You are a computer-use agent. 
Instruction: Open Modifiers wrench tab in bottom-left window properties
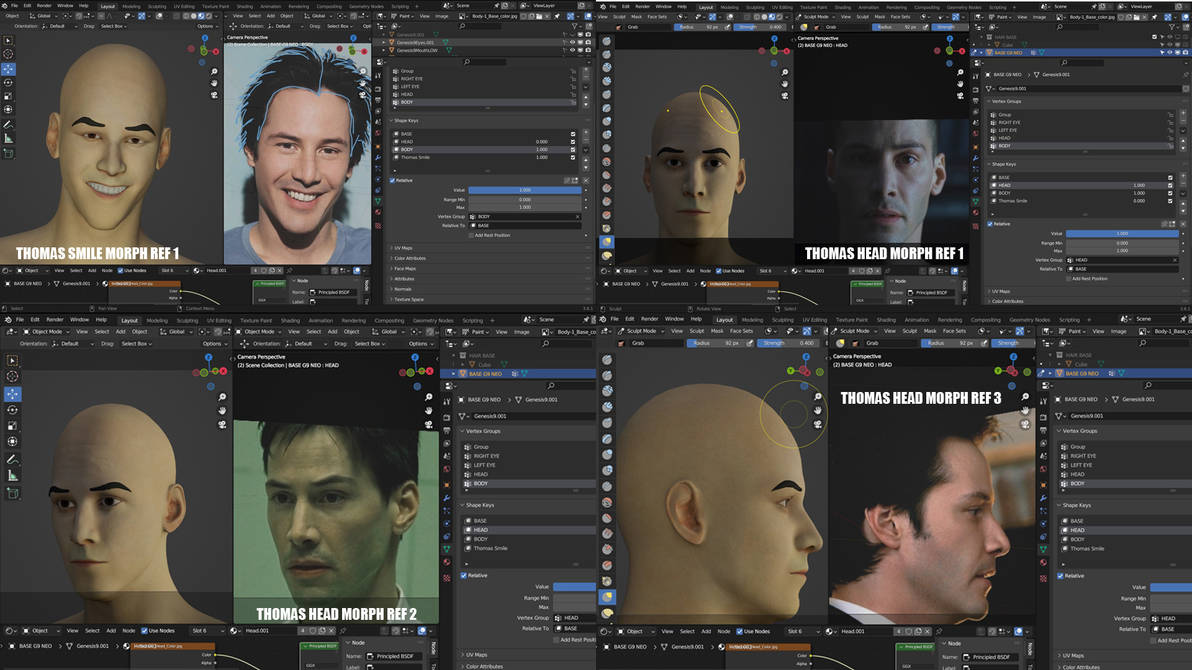447,497
